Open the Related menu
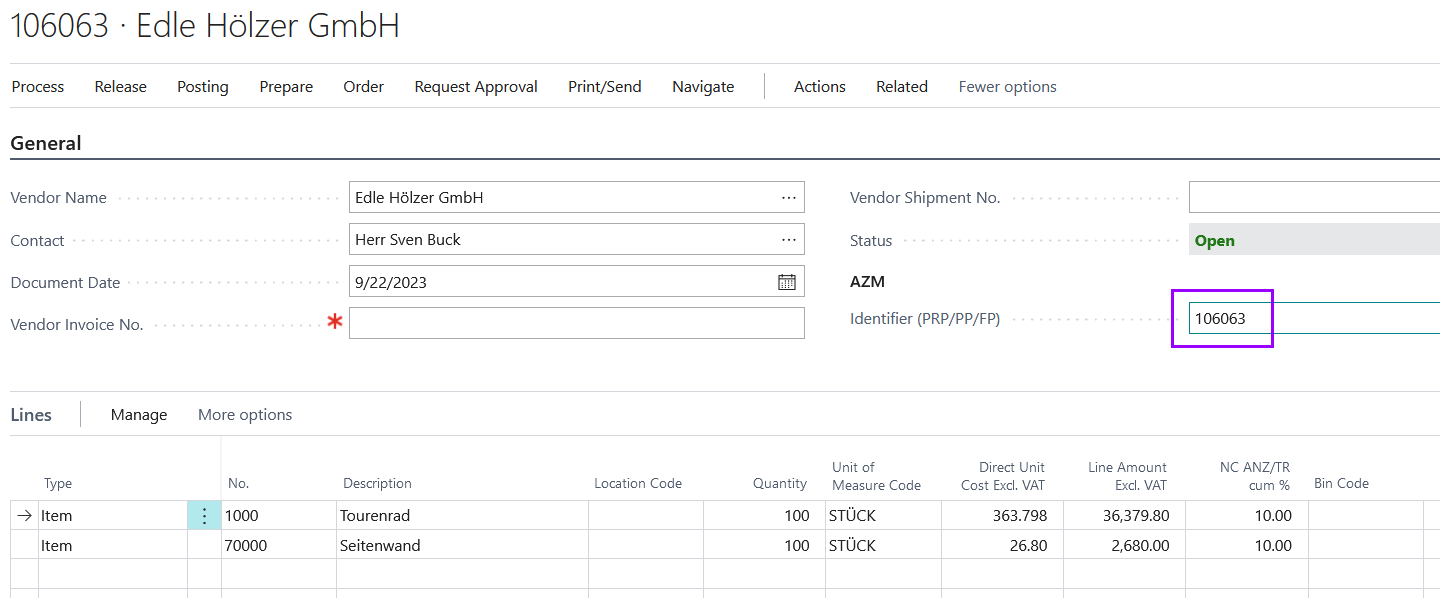1440x598 pixels. 902,87
